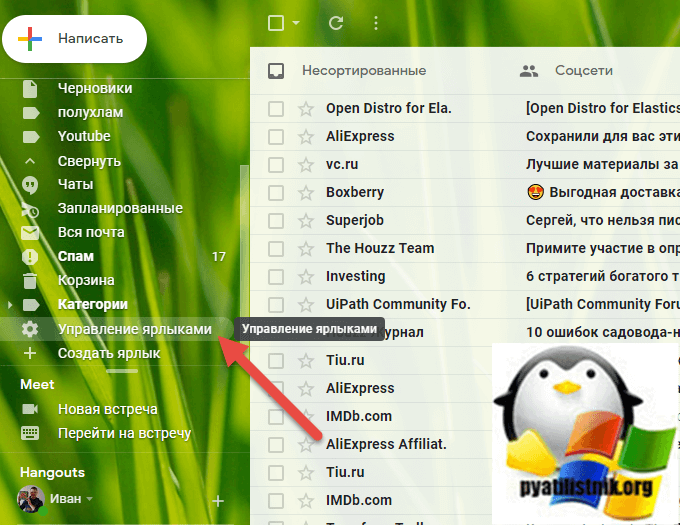Click Создать ярлык

tap(109, 353)
